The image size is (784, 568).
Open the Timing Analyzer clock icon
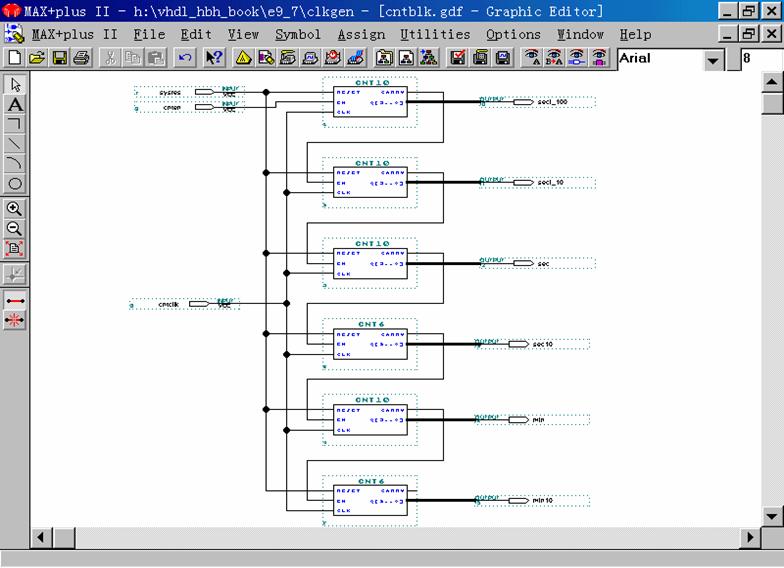pyautogui.click(x=334, y=58)
